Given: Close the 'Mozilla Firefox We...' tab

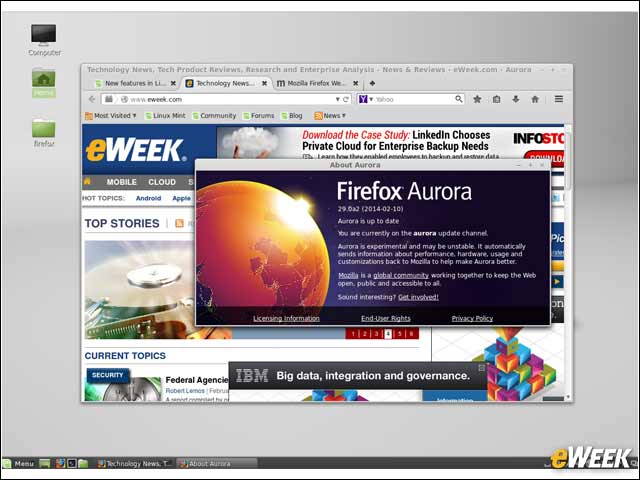Looking at the screenshot, I should pyautogui.click(x=356, y=83).
